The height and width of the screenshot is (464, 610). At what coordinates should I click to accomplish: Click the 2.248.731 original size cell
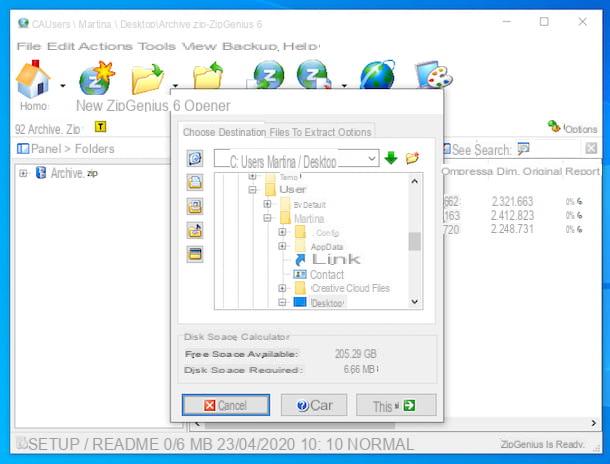click(512, 229)
